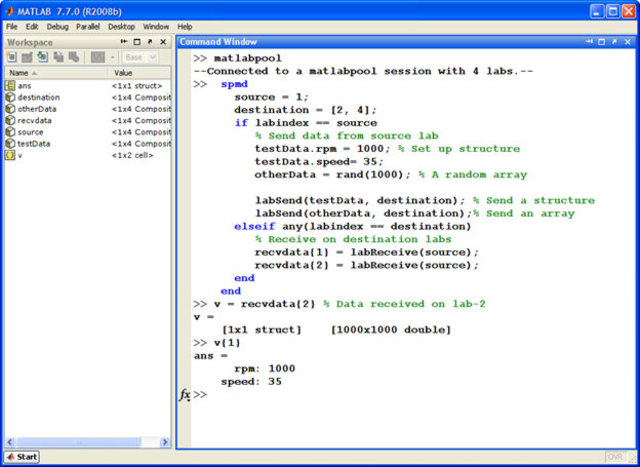This screenshot has height=467, width=640.
Task: Minimize the Command Window panel
Action: (x=589, y=42)
